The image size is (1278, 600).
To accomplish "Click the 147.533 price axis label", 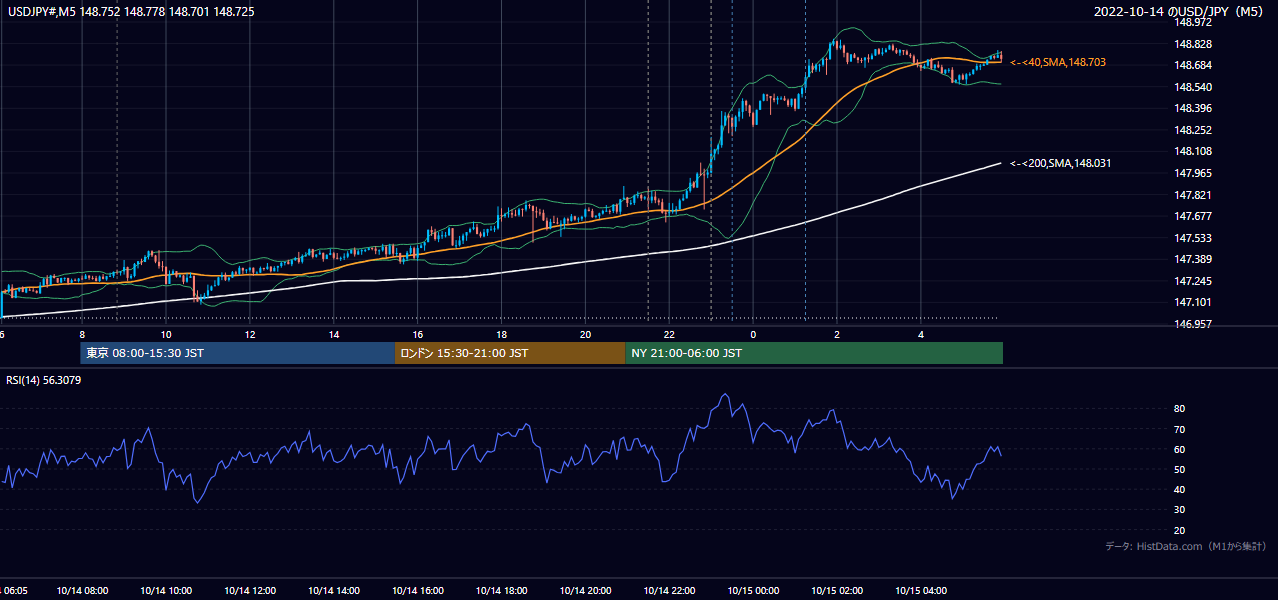I will tap(1191, 238).
